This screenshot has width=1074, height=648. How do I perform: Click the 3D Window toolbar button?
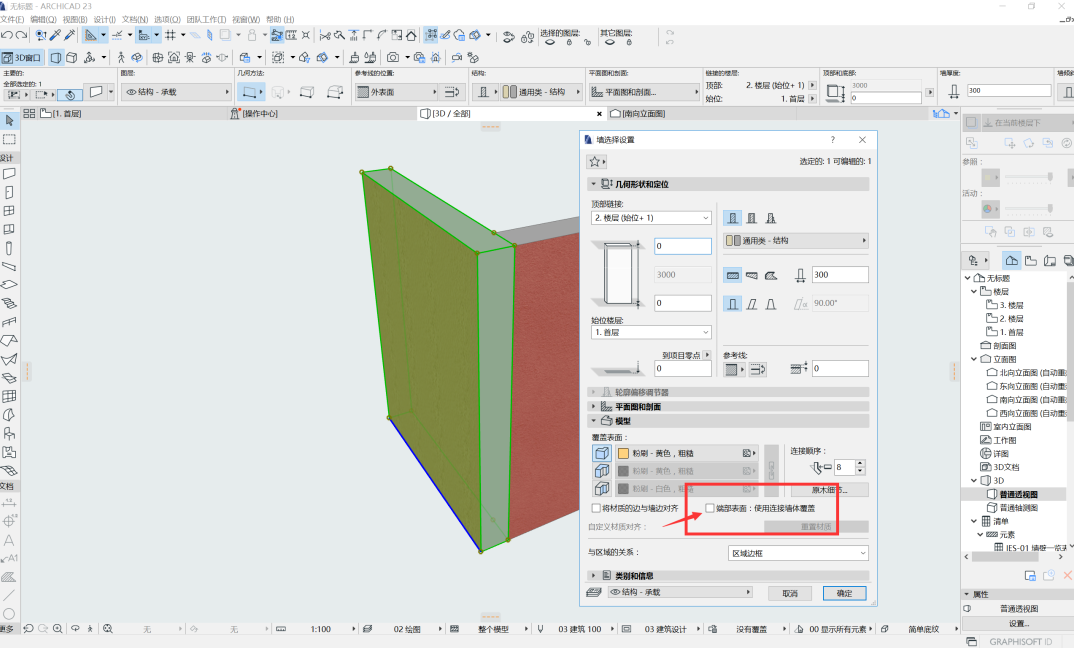[x=23, y=58]
